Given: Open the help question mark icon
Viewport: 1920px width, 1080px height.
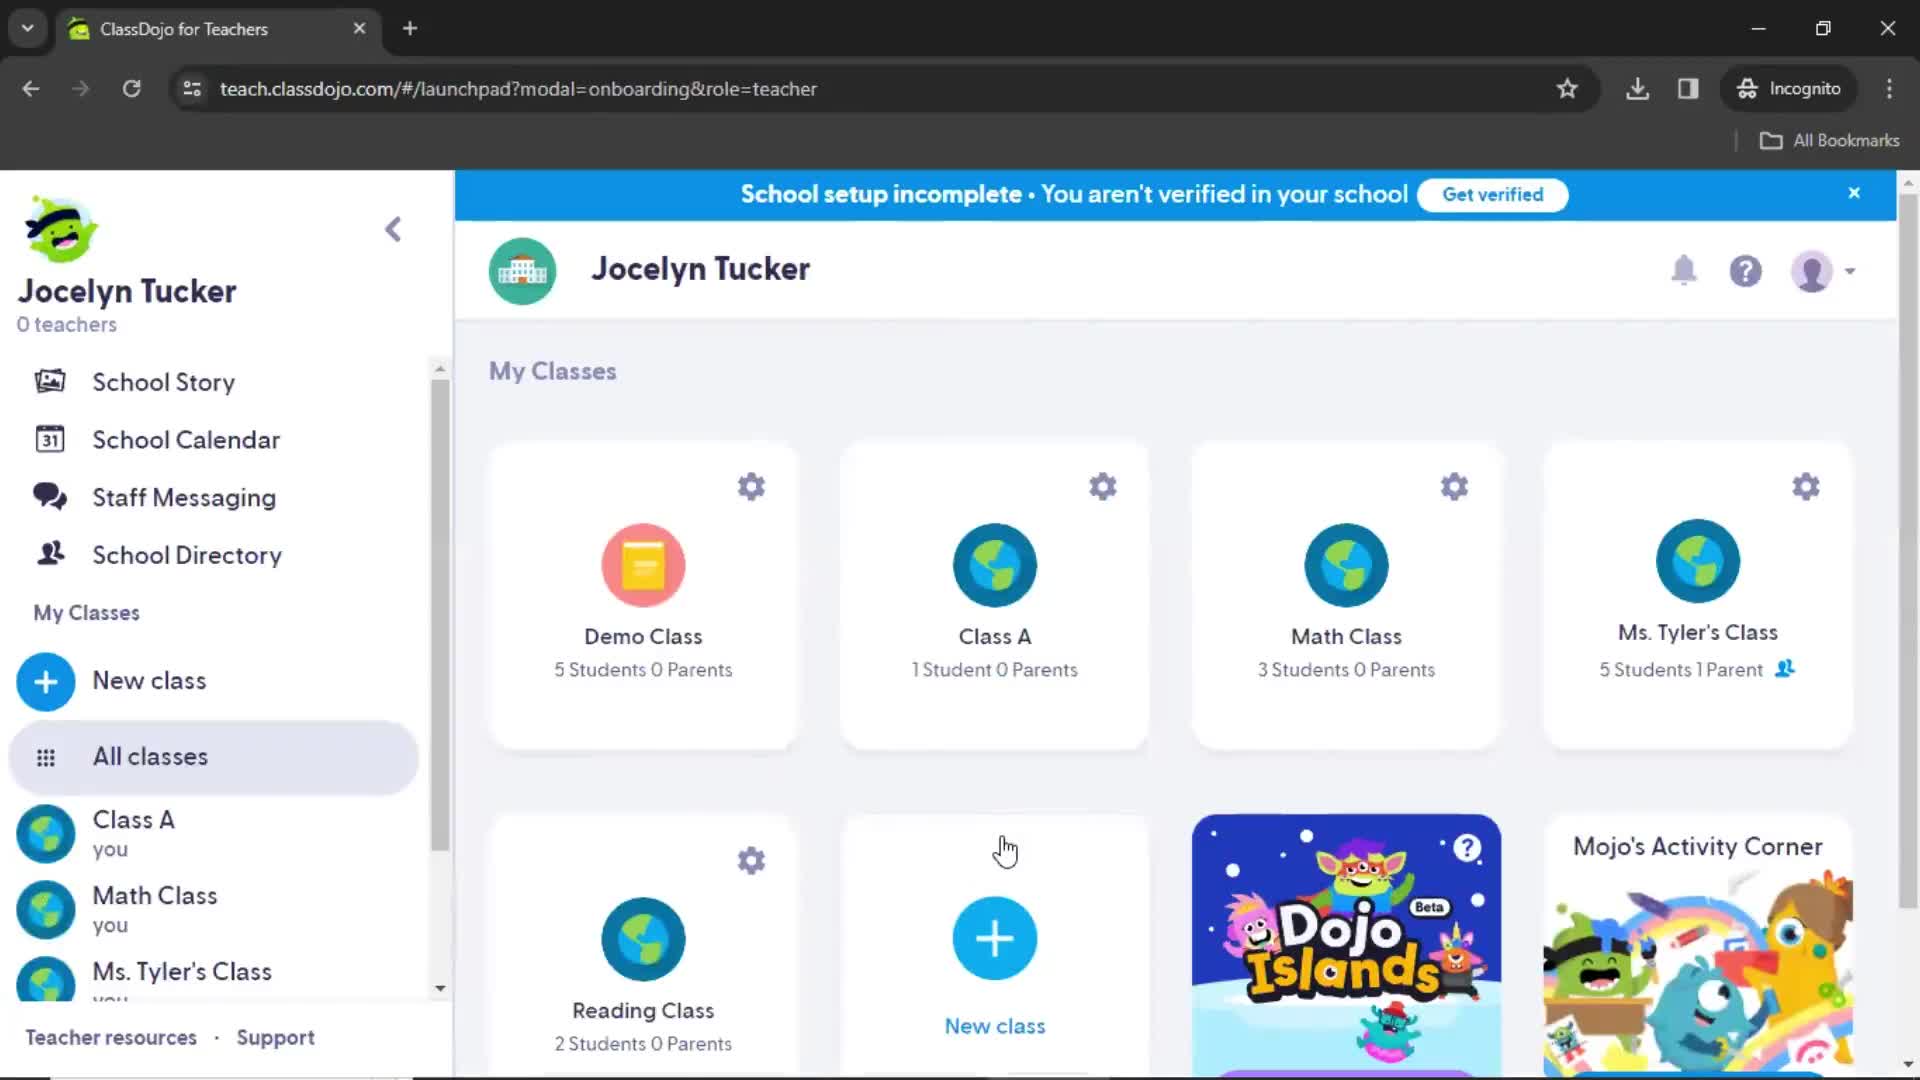Looking at the screenshot, I should (1745, 271).
